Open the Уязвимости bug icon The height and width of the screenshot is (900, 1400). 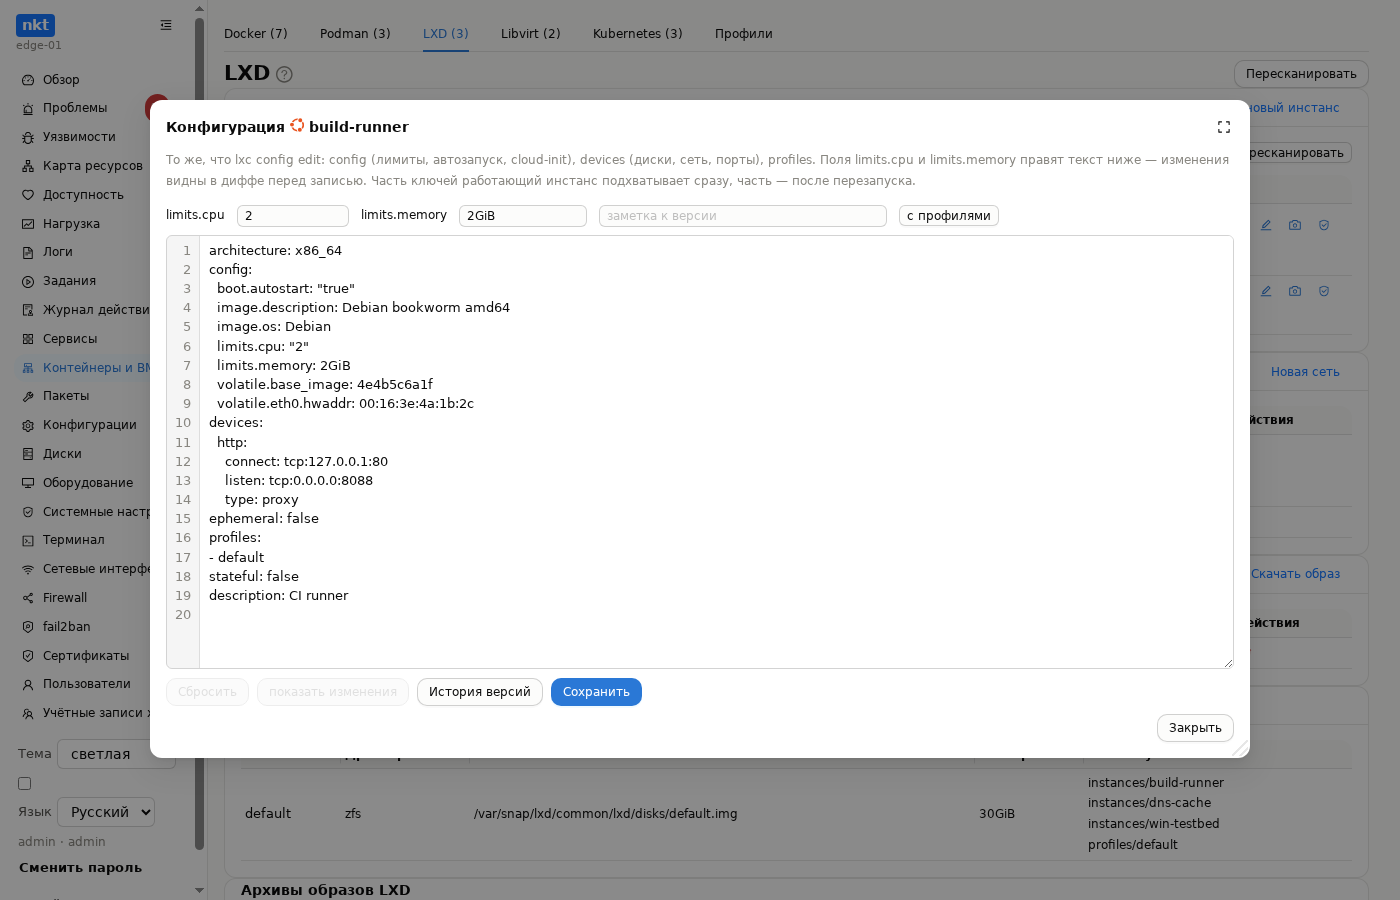click(28, 137)
